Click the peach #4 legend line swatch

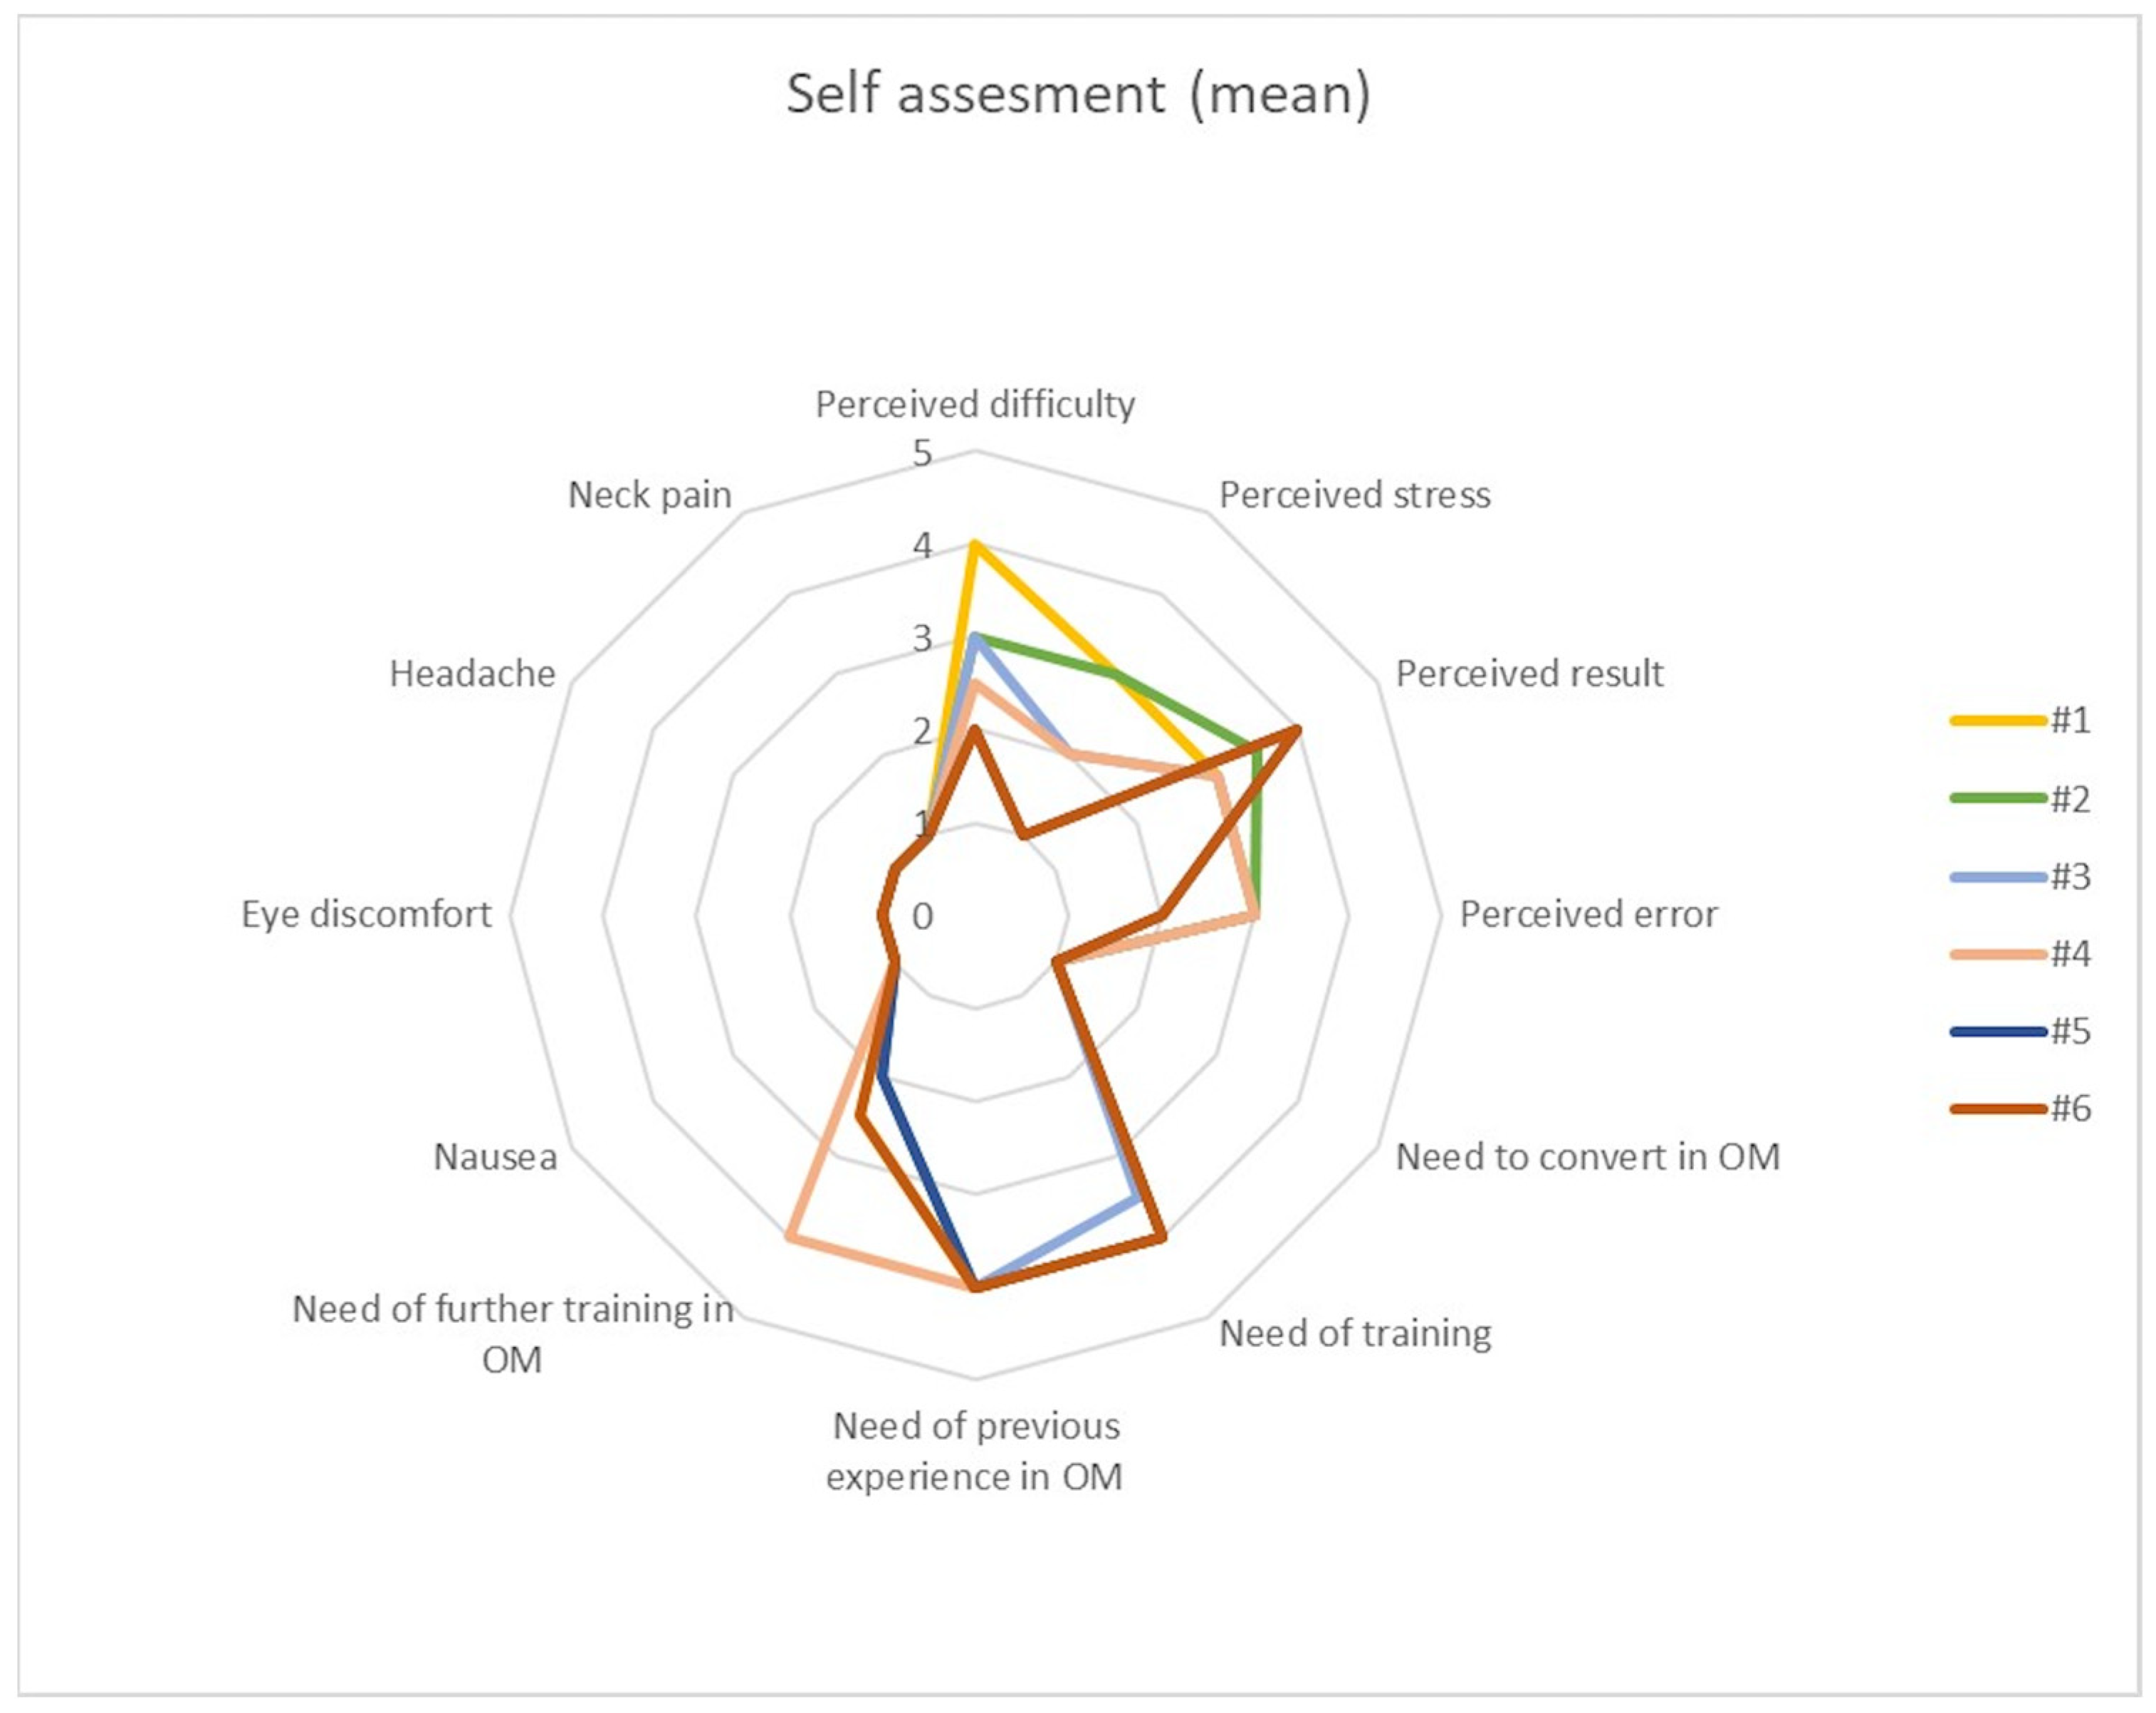point(1997,953)
